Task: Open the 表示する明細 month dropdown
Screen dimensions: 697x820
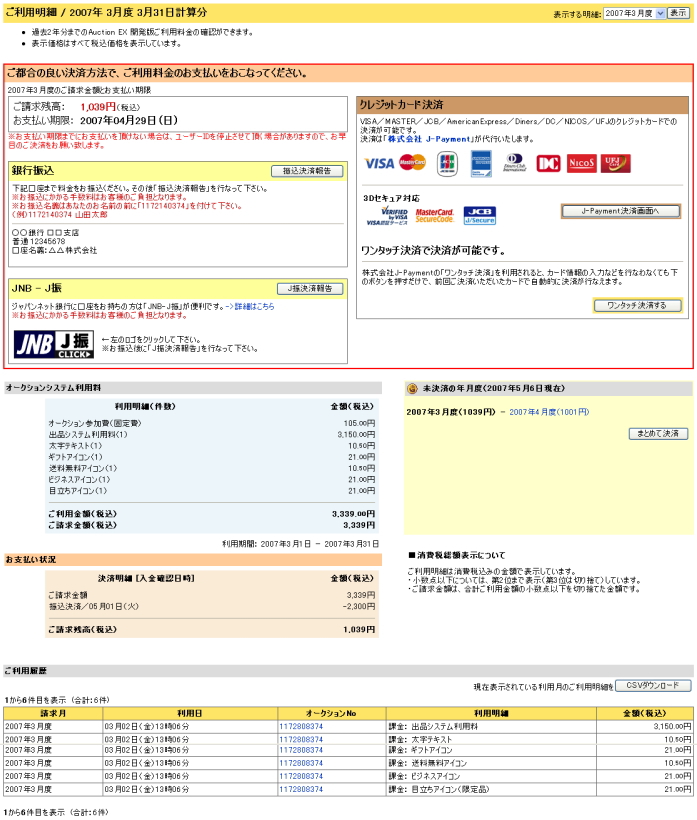Action: pyautogui.click(x=634, y=13)
